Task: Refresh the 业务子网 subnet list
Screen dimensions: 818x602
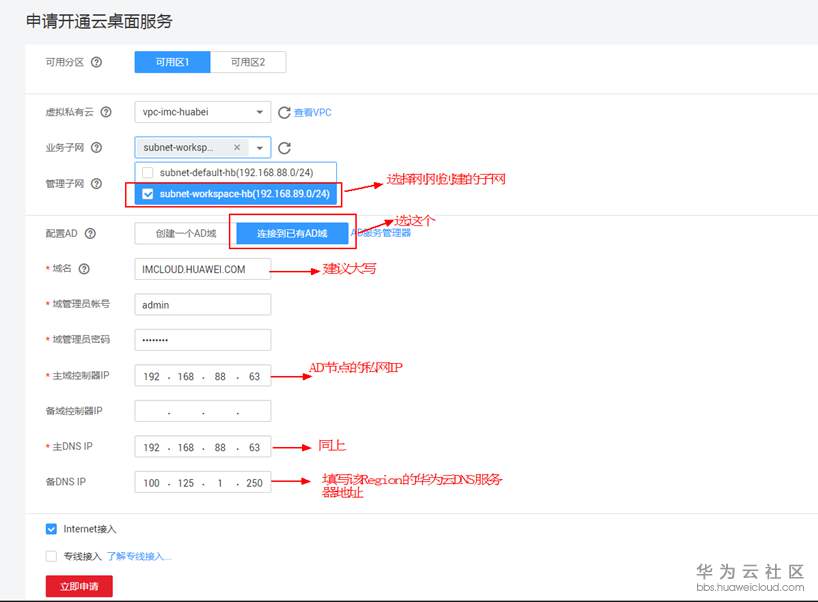Action: click(284, 148)
